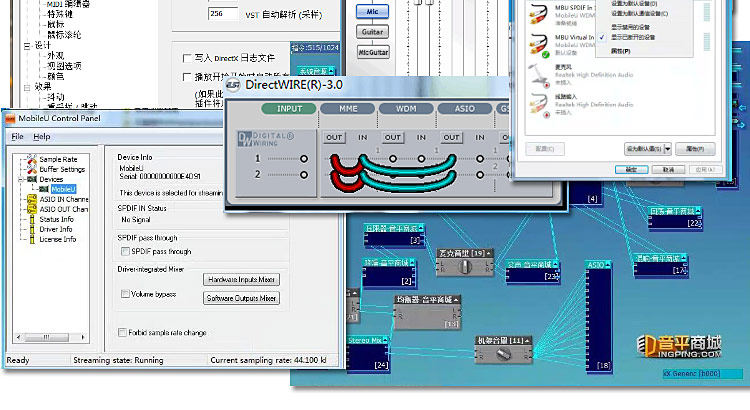750x410 pixels.
Task: Tick the second checkbox below DirectX log option
Action: tap(188, 77)
